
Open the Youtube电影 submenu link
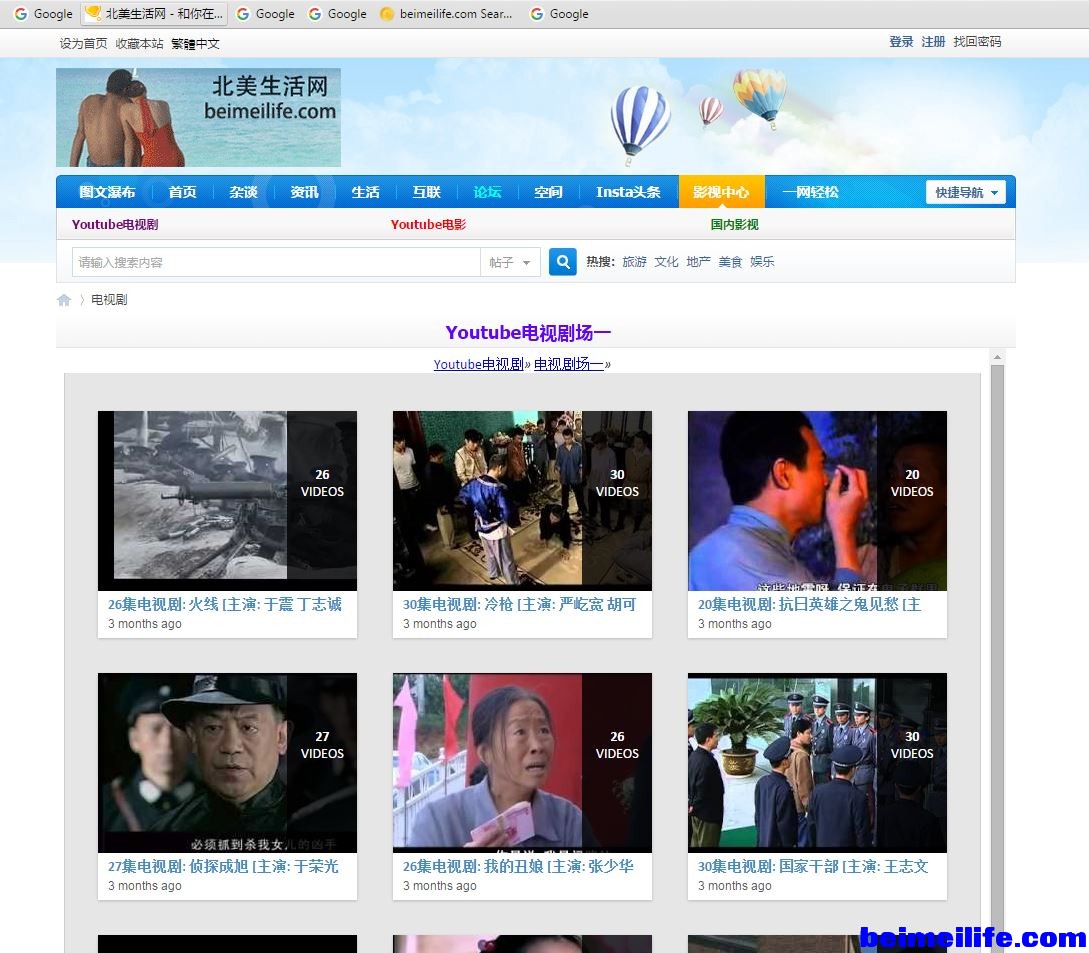pos(428,225)
